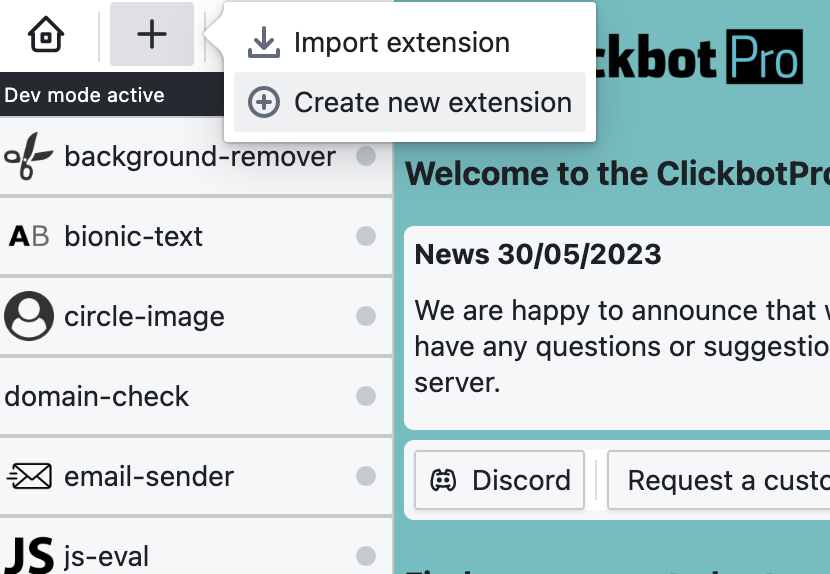Toggle the status dot on bionic-text
Image resolution: width=830 pixels, height=574 pixels.
point(366,236)
